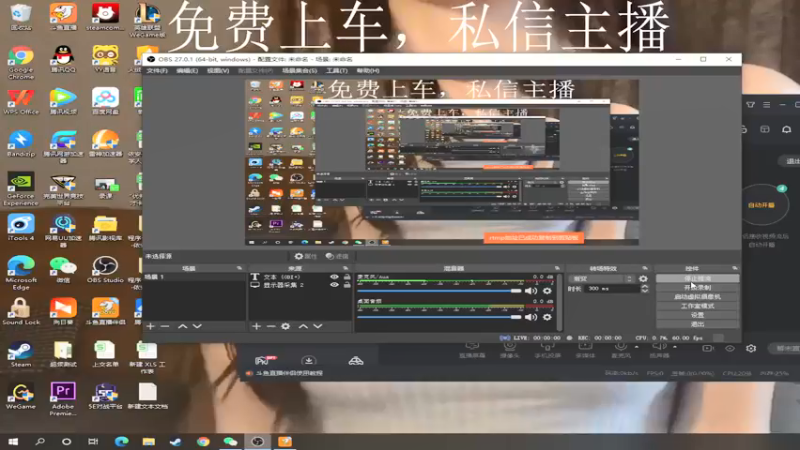Enable 工作室模式 button

(697, 306)
